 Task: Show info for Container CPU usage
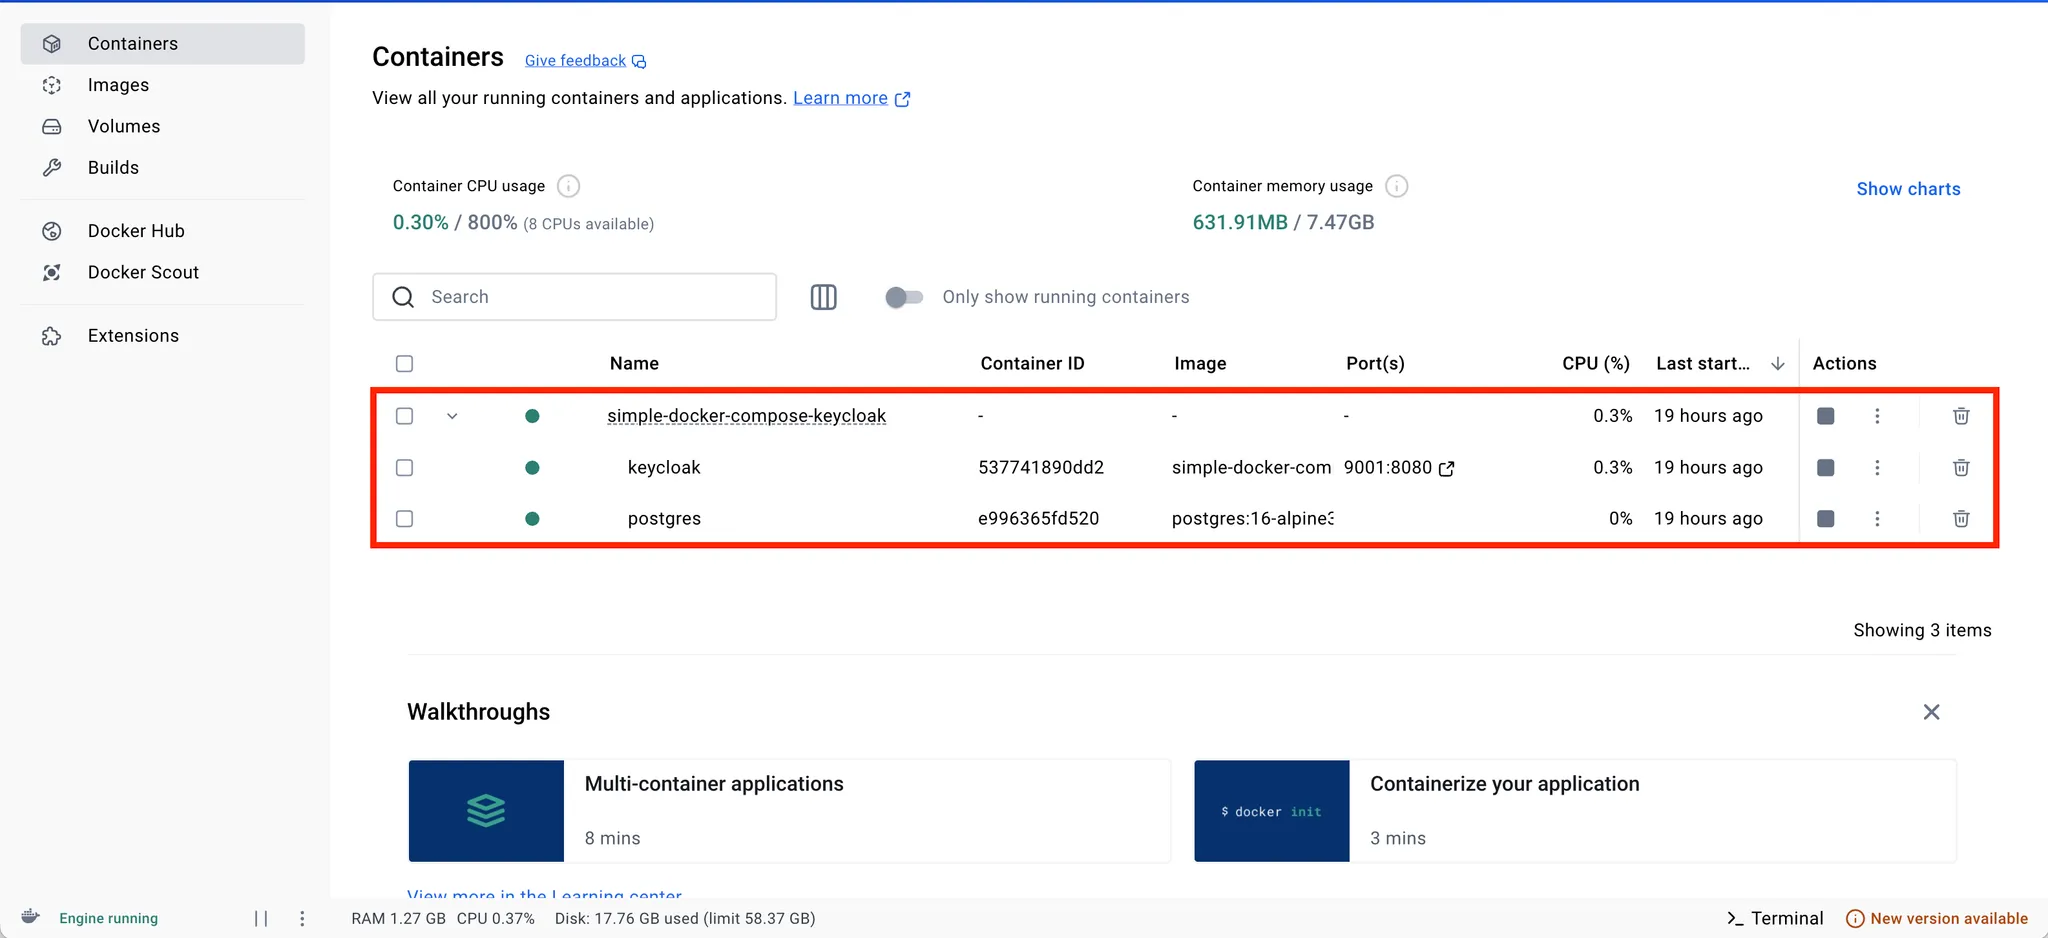(x=568, y=186)
